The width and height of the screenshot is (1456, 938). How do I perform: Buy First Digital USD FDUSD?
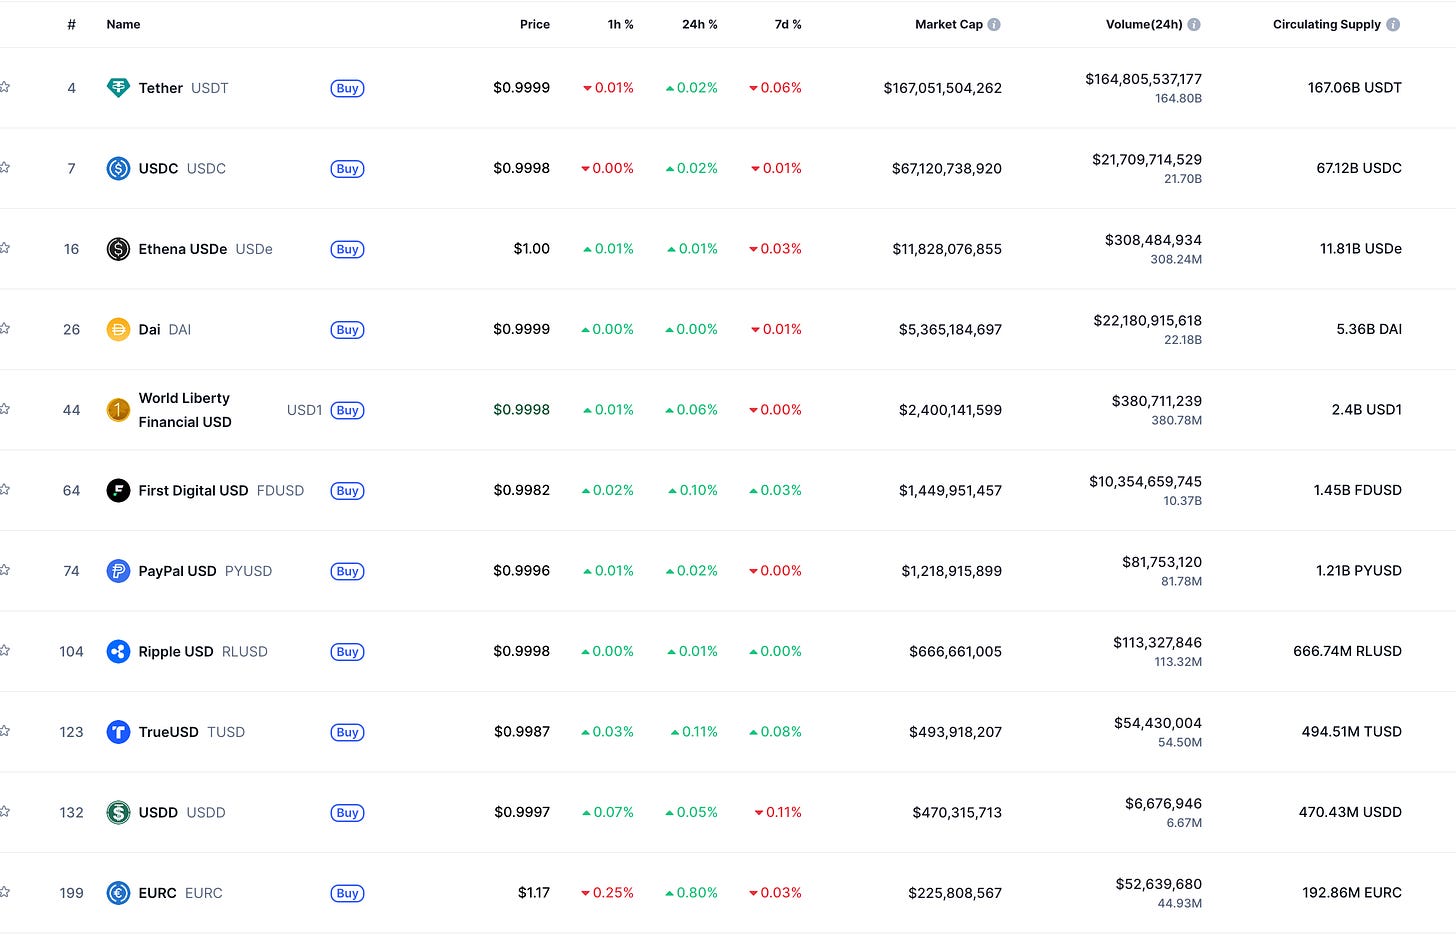pos(347,491)
